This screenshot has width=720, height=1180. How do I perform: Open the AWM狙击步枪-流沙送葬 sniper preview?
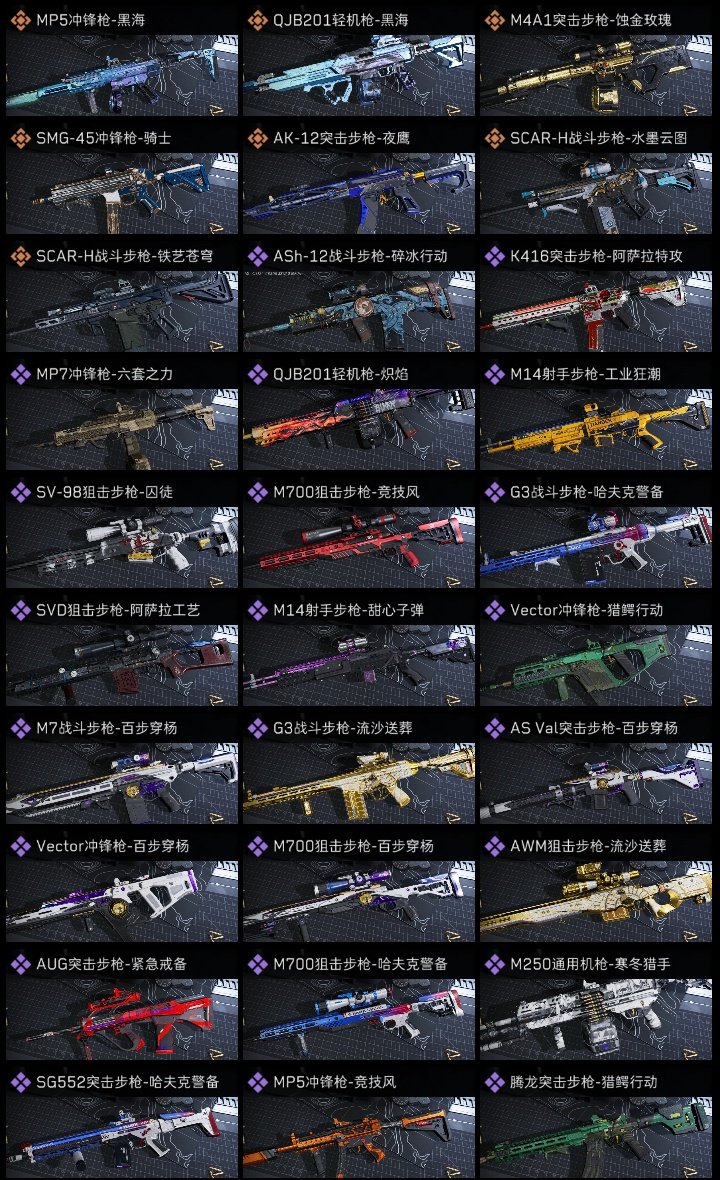(596, 901)
